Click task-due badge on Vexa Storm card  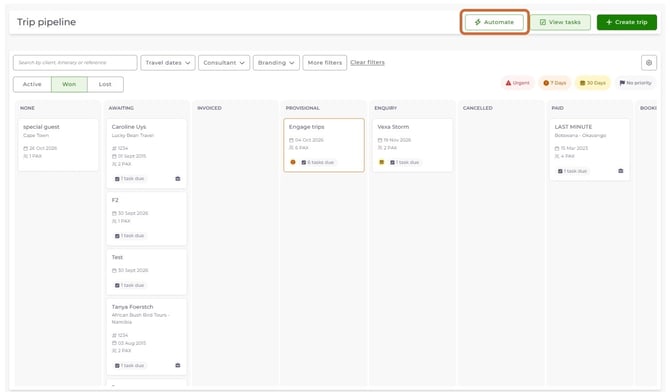pos(405,162)
